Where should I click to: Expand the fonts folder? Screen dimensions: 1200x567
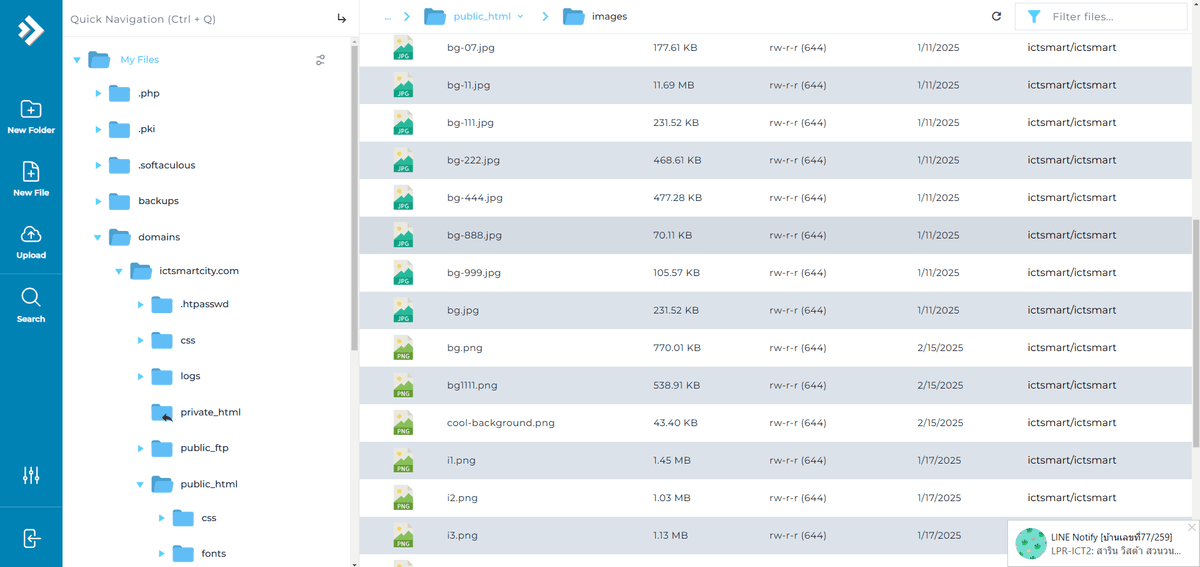click(162, 553)
